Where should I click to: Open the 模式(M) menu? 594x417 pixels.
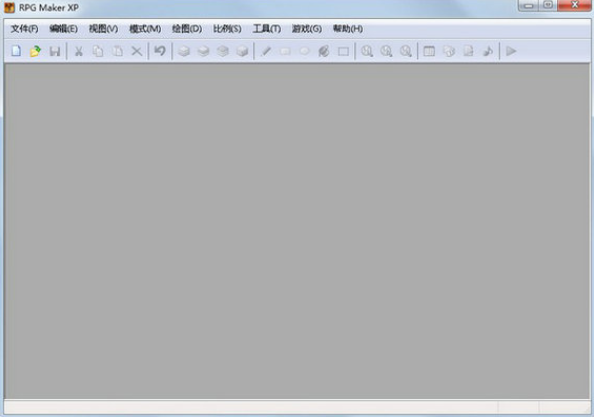tap(145, 29)
